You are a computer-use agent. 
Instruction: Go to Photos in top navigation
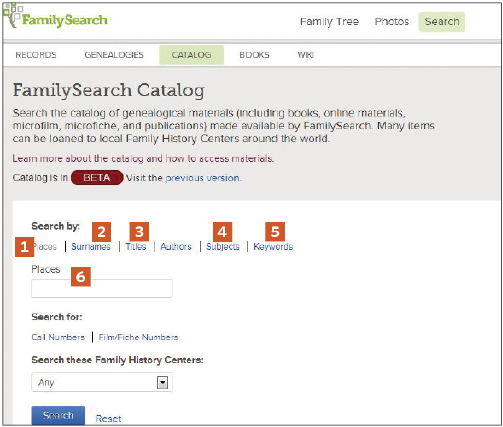point(392,22)
